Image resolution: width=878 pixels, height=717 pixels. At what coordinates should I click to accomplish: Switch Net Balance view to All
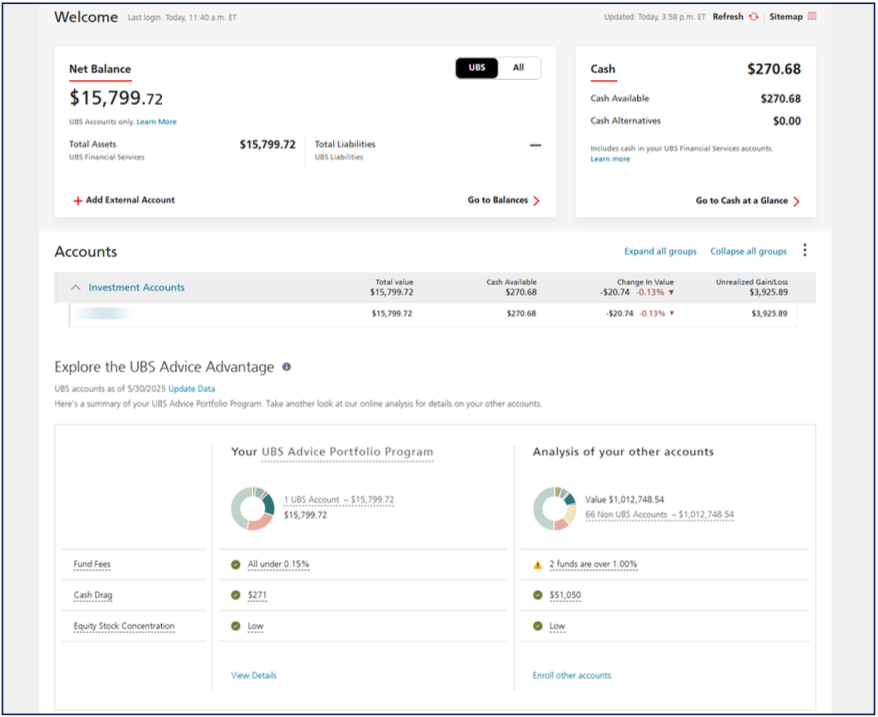click(x=519, y=68)
